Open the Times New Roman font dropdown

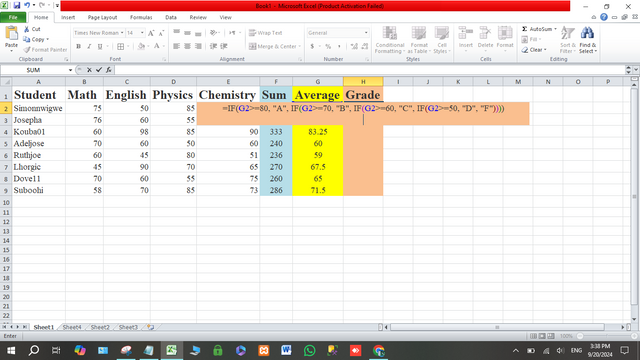[122, 33]
